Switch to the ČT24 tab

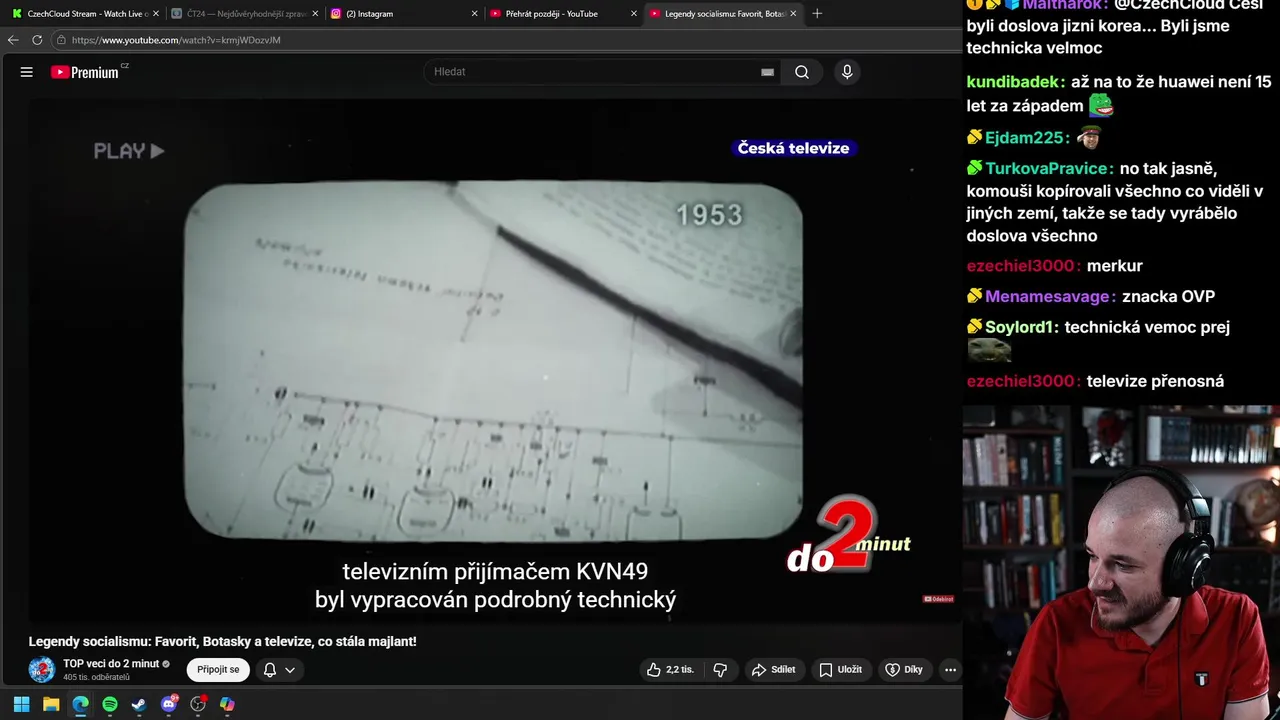245,14
